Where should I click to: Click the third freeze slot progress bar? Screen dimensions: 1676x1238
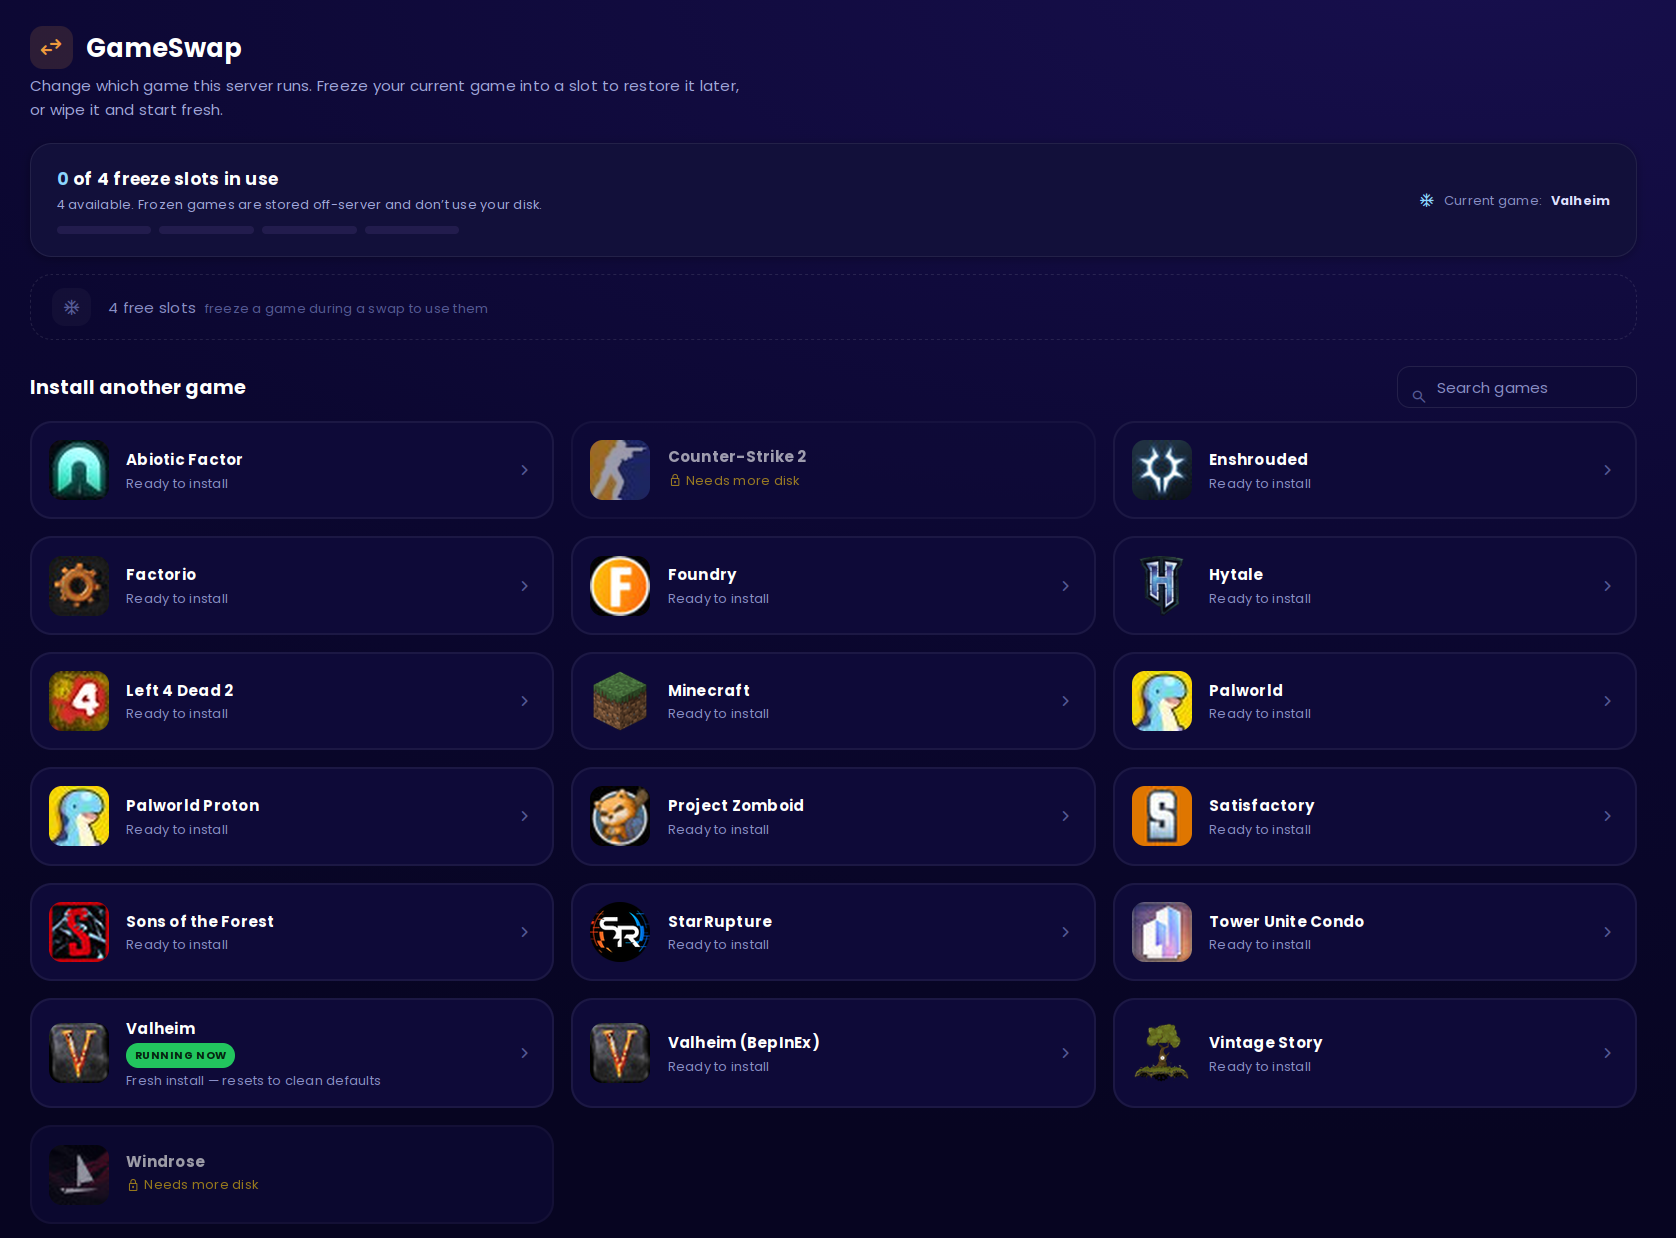coord(309,230)
